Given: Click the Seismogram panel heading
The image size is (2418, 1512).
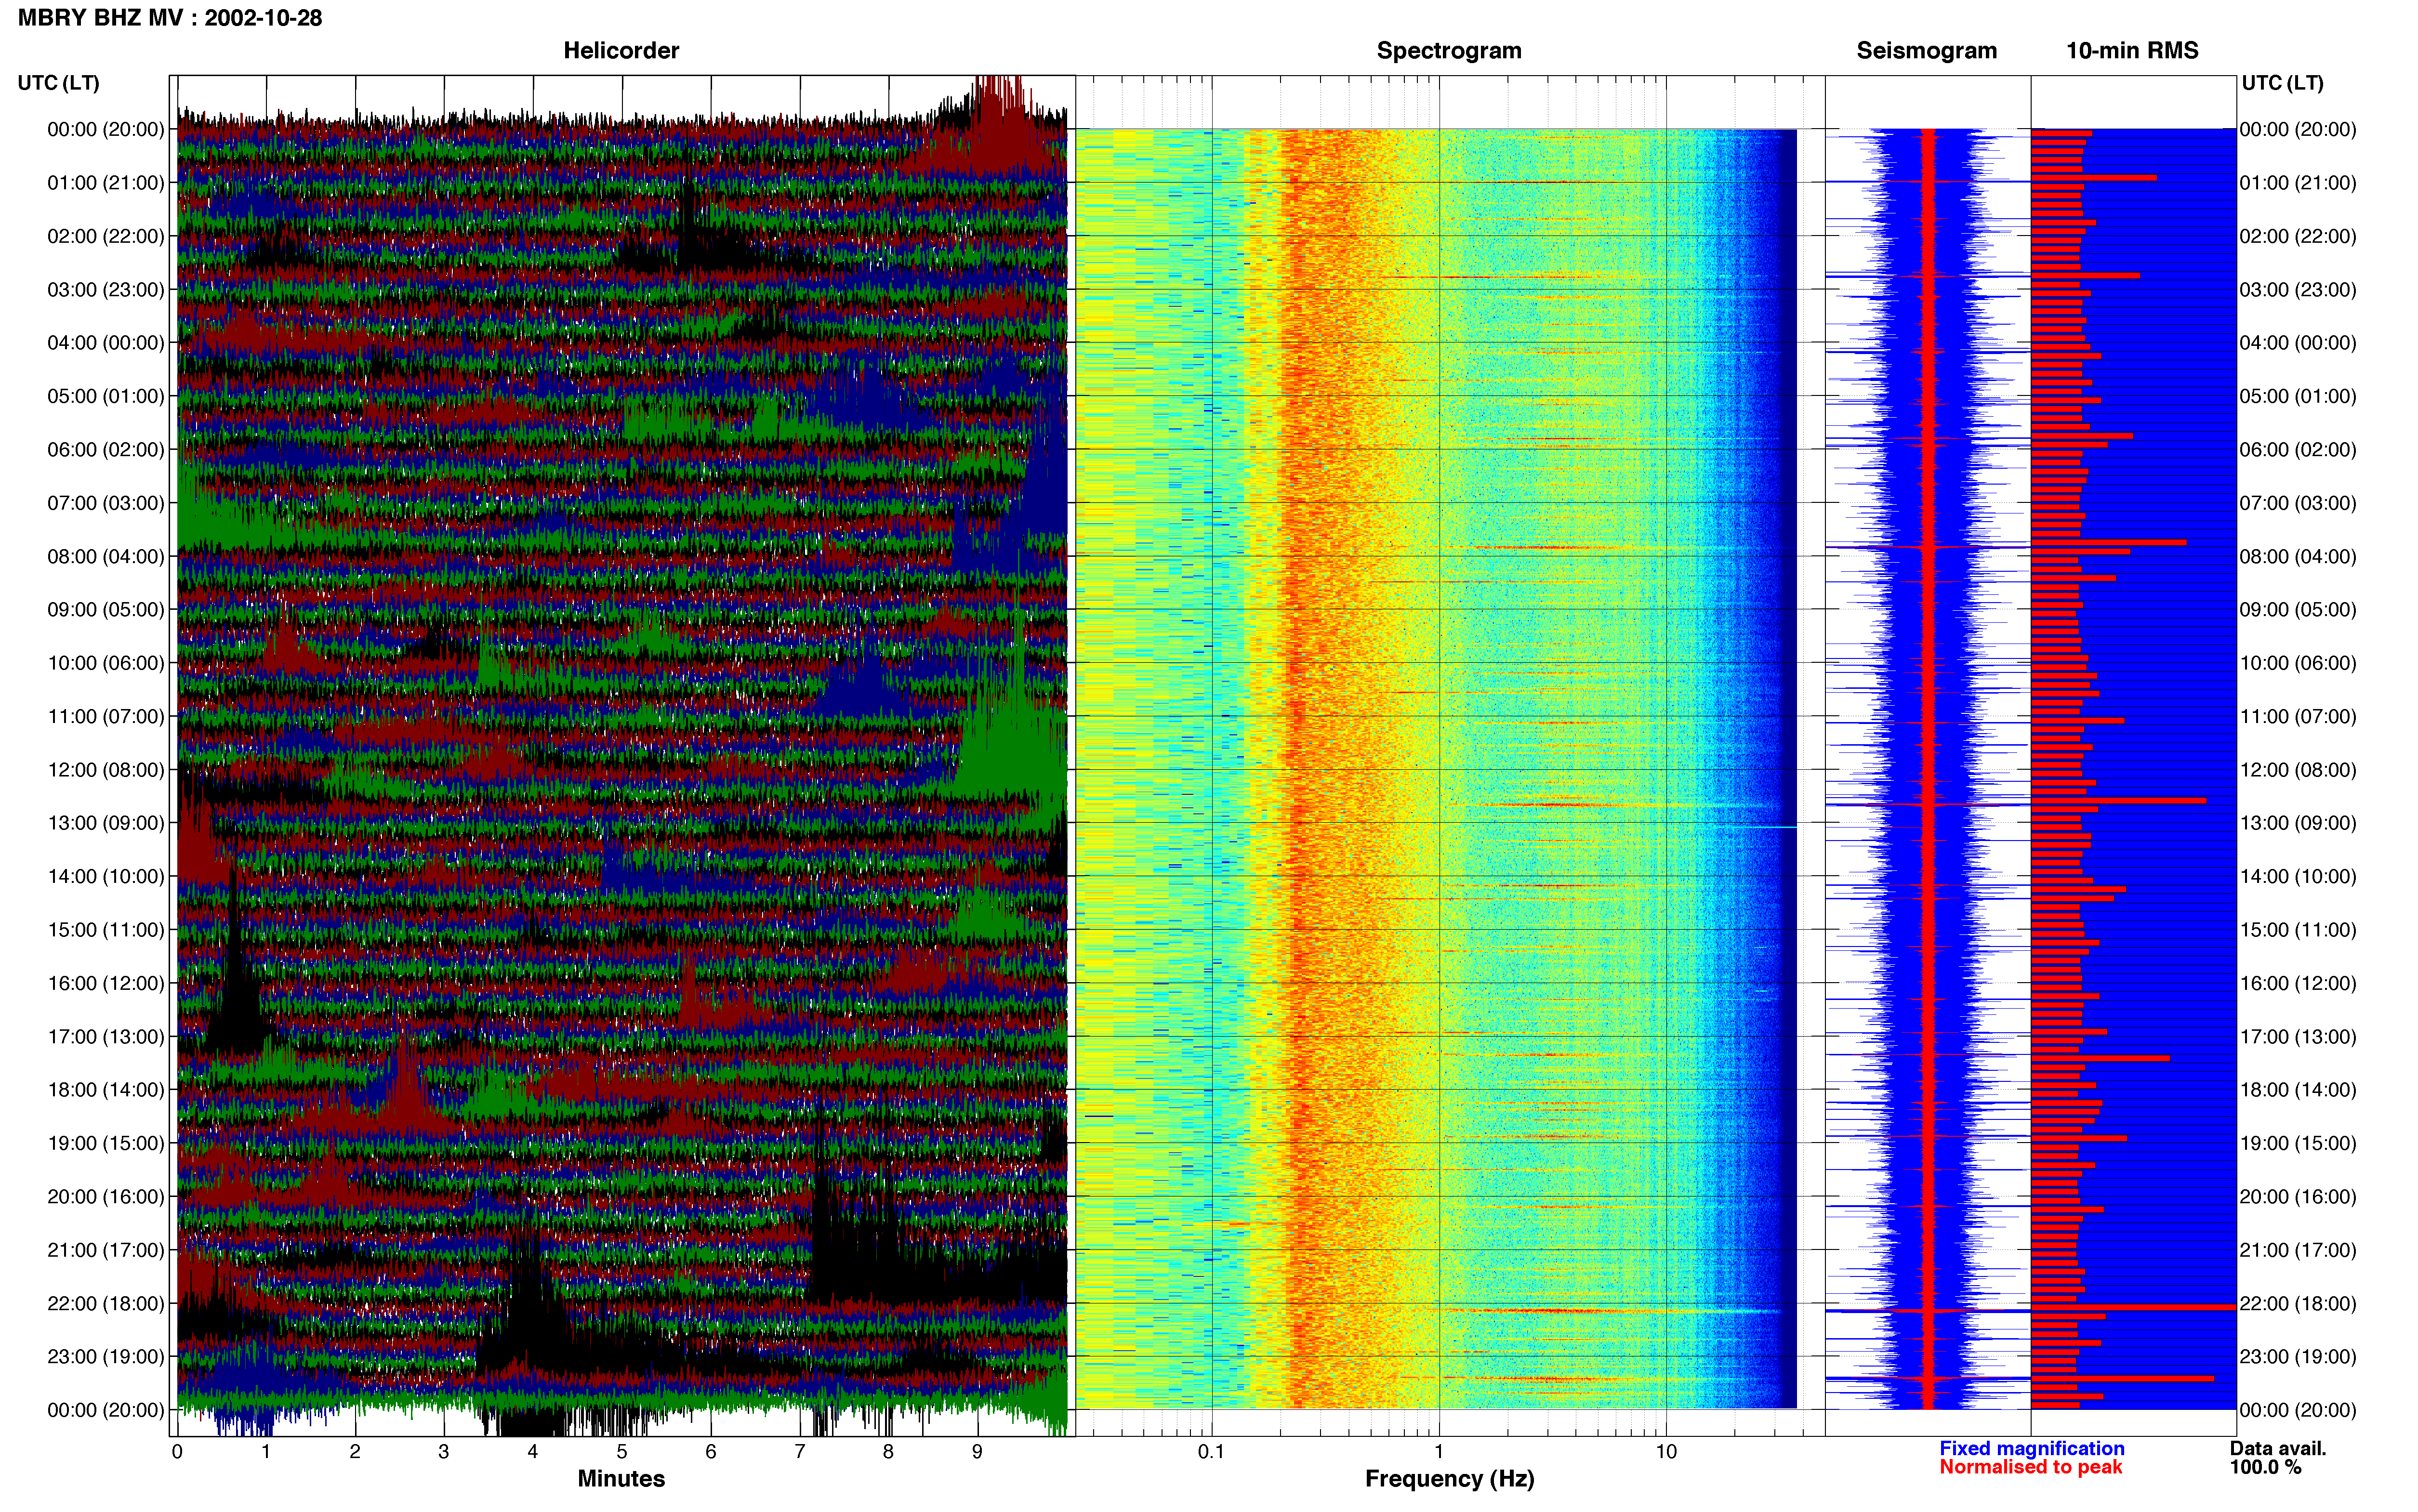Looking at the screenshot, I should 1926,50.
